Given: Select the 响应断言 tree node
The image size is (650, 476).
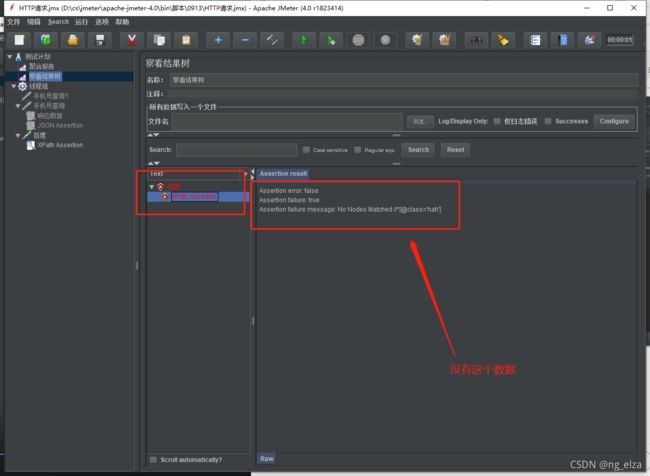Looking at the screenshot, I should click(50, 116).
